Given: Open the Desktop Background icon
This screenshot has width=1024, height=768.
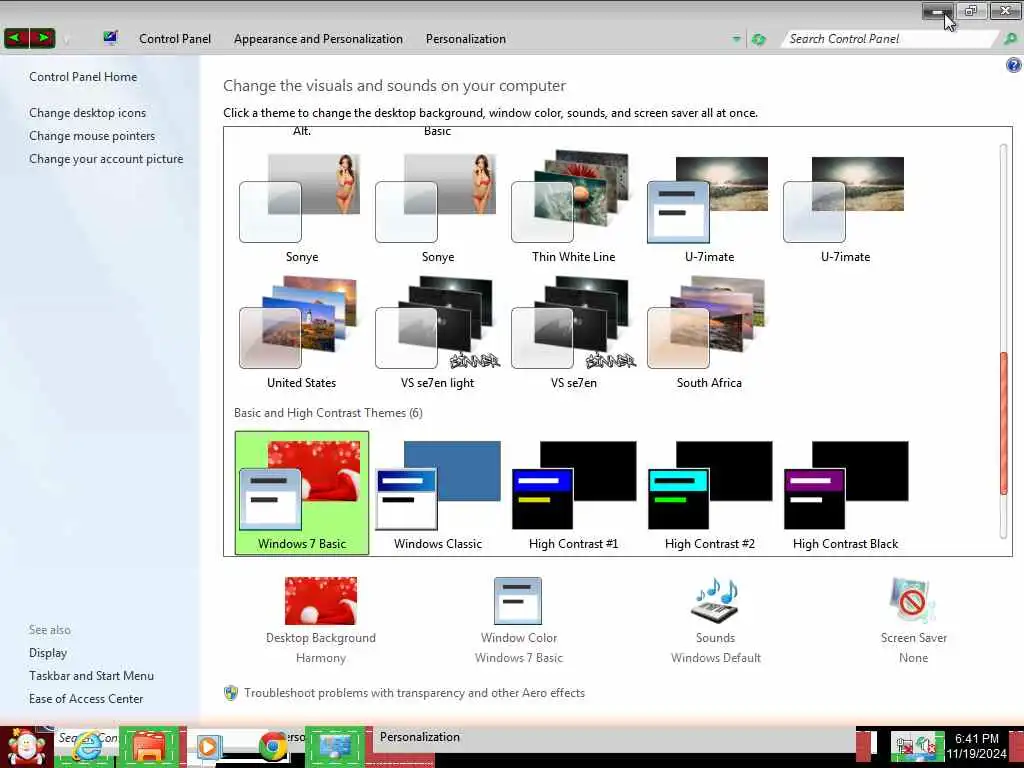Looking at the screenshot, I should pos(321,601).
